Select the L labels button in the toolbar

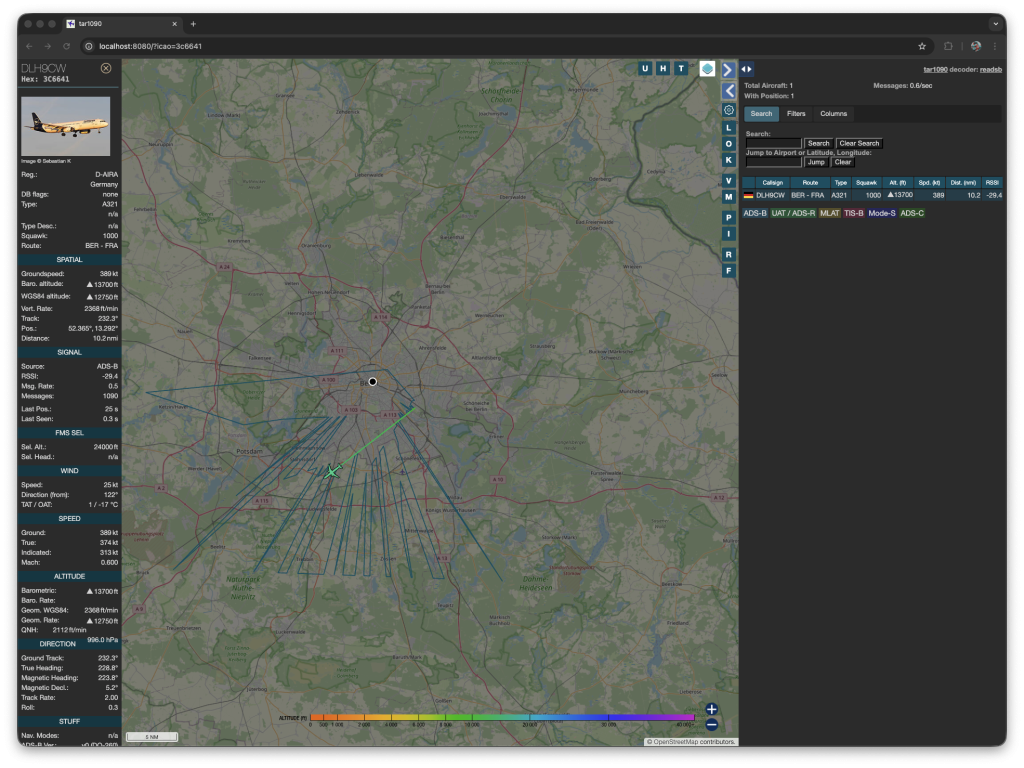point(728,126)
